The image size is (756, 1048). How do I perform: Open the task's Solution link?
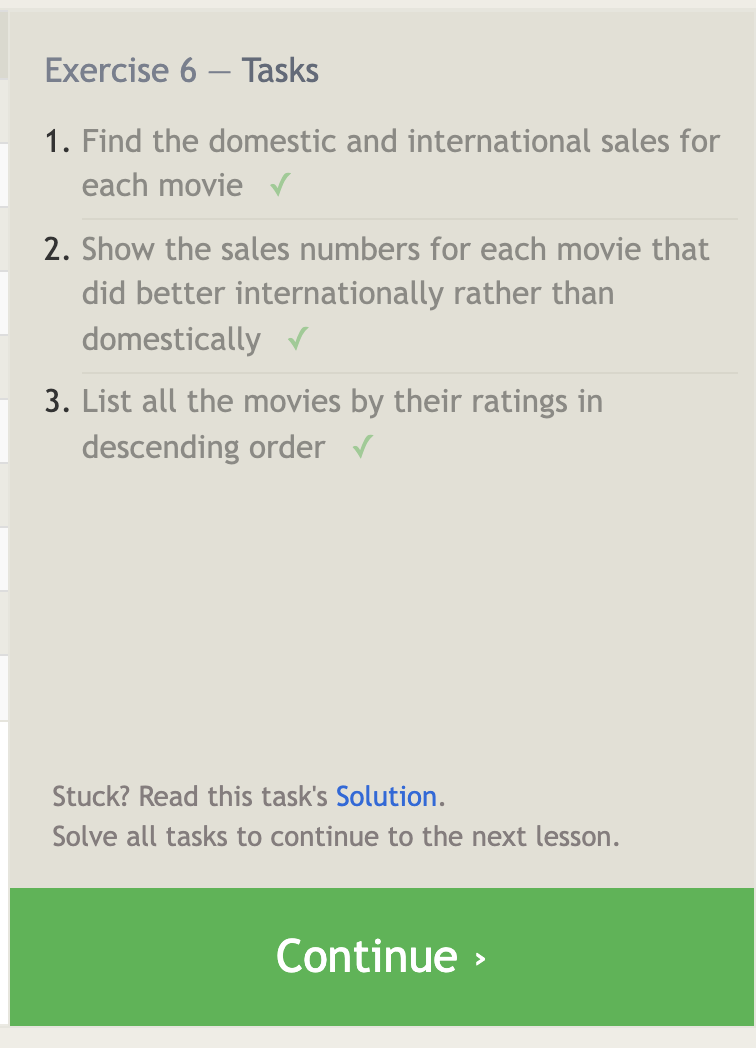click(386, 797)
